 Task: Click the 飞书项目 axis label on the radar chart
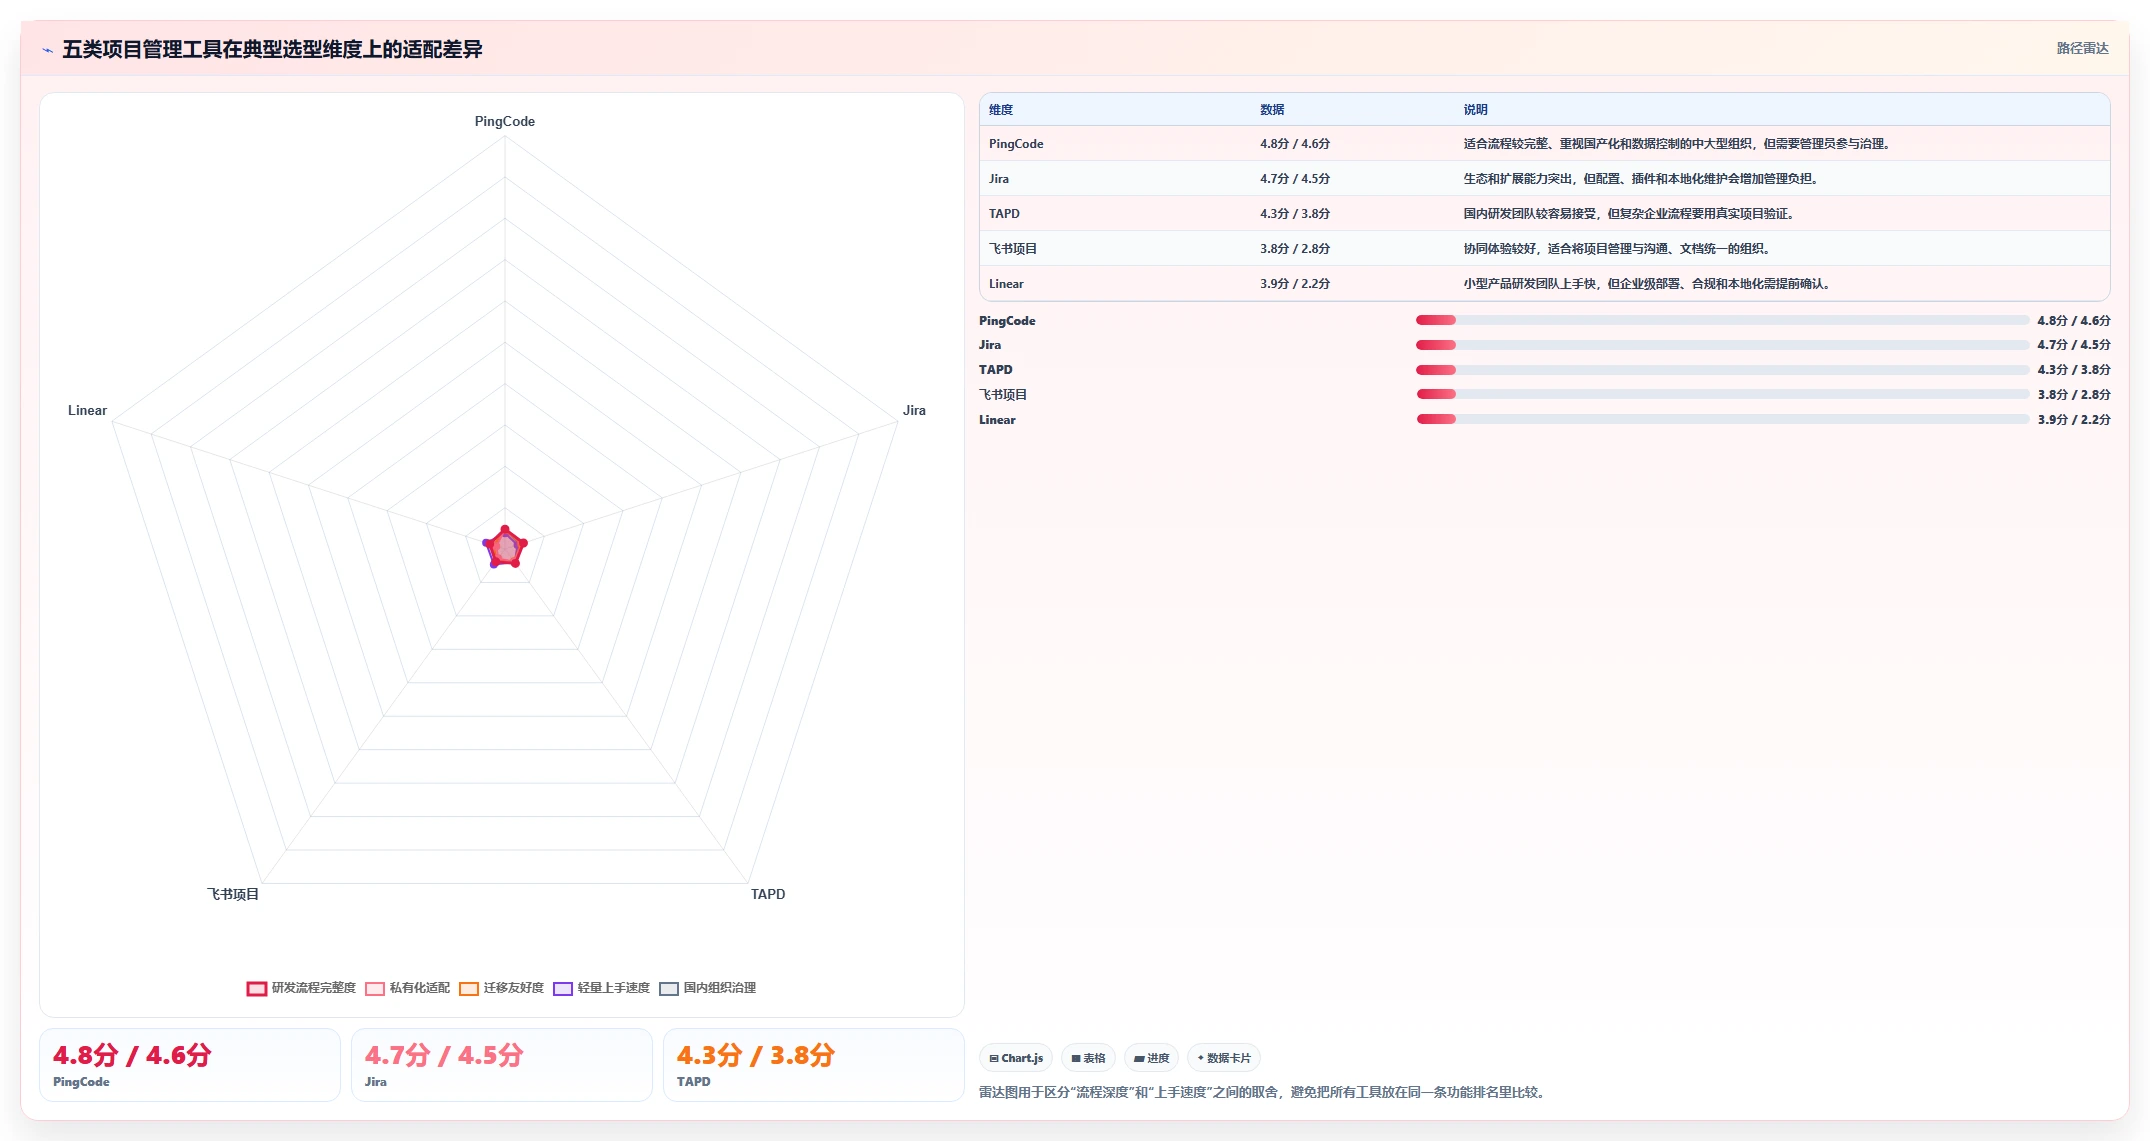[x=233, y=894]
